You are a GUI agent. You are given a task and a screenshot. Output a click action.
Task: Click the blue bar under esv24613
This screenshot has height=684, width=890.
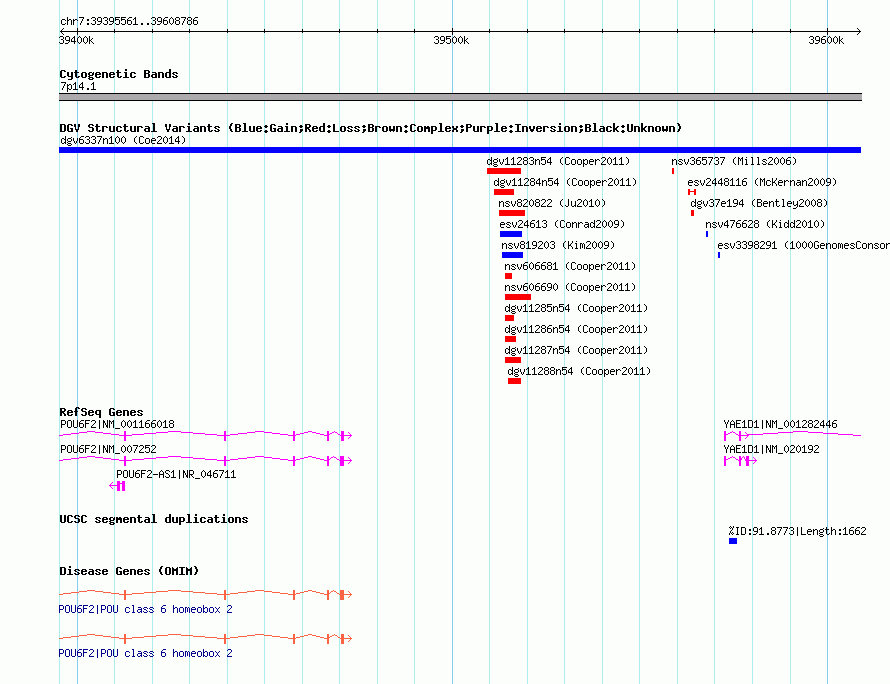511,234
